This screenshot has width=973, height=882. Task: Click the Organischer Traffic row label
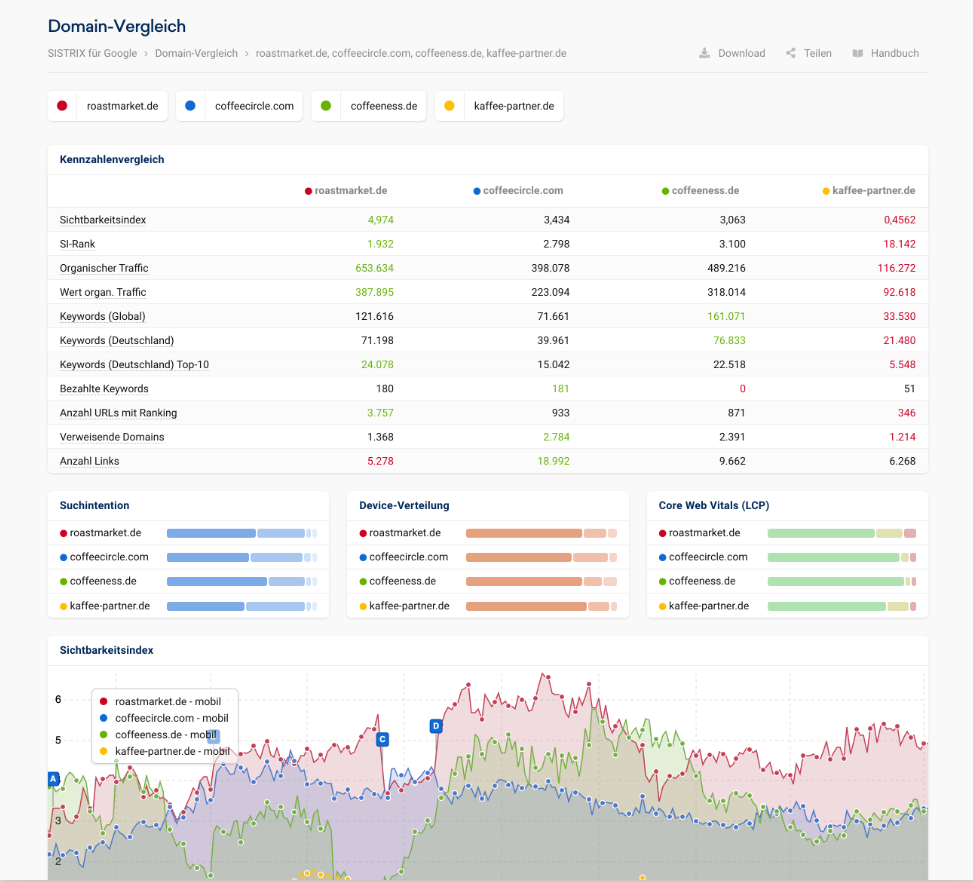pyautogui.click(x=104, y=268)
